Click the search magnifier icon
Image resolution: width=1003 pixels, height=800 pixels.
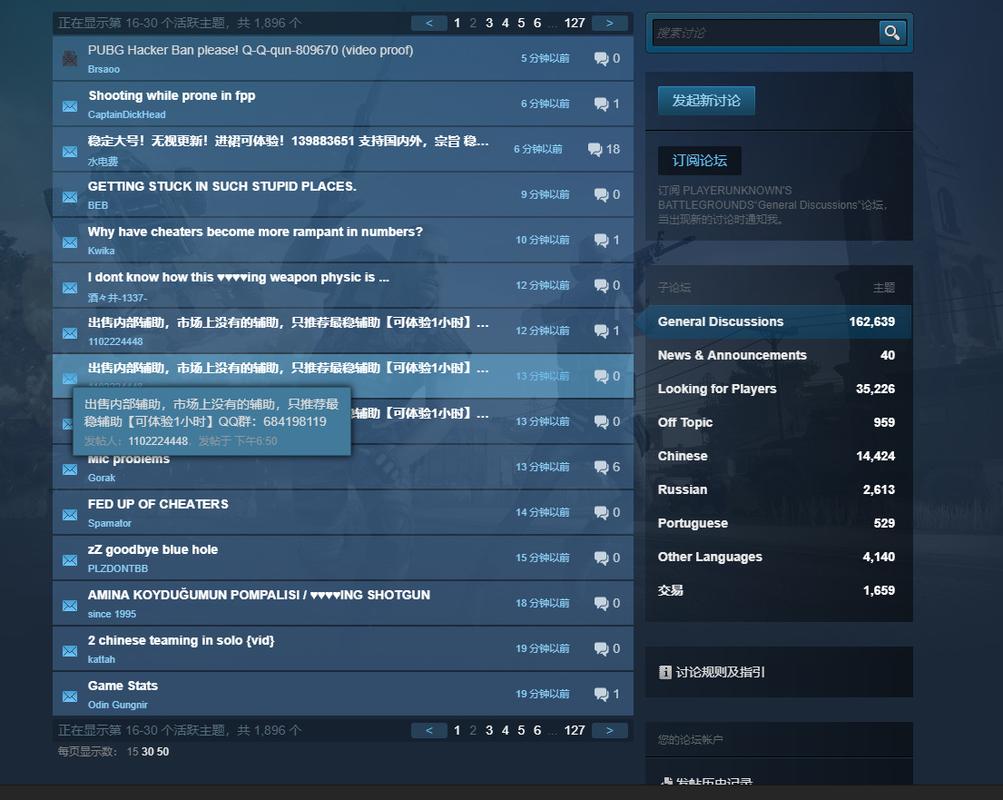892,32
